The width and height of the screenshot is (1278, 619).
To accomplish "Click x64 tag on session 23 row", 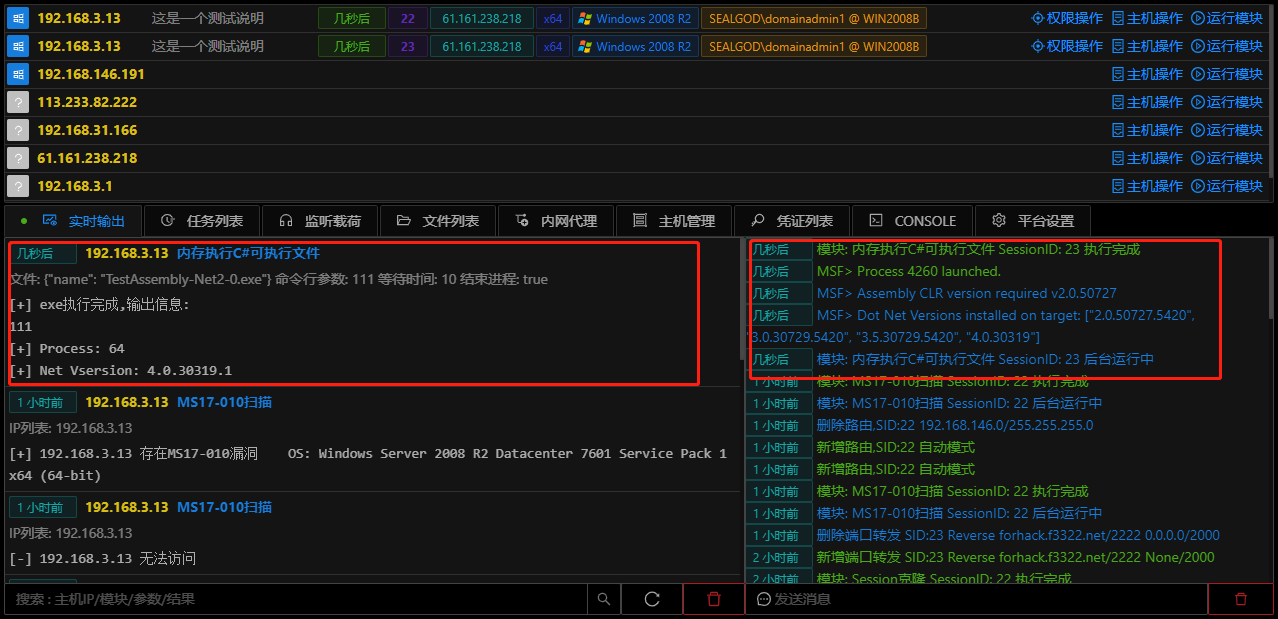I will click(552, 46).
